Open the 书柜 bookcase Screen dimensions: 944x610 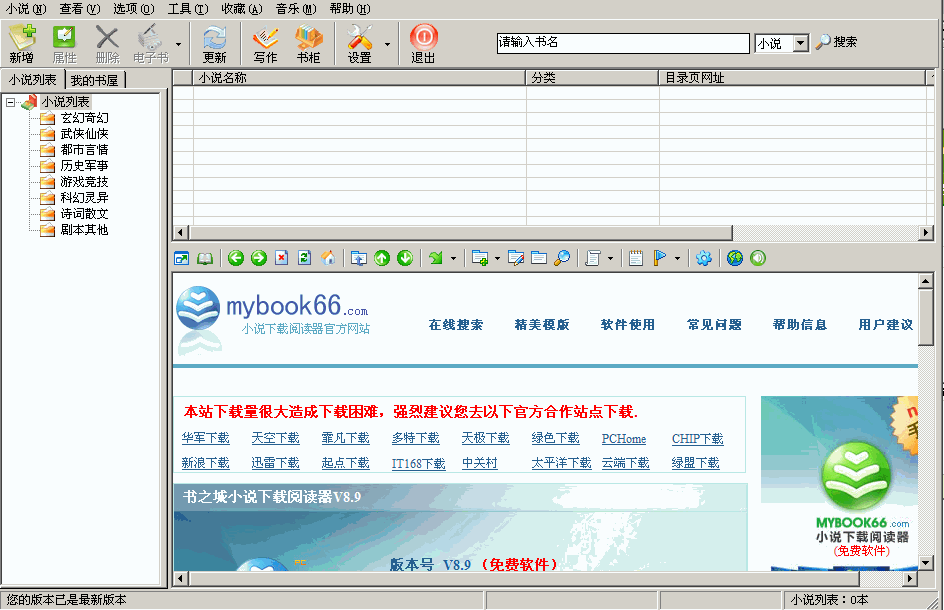point(308,44)
